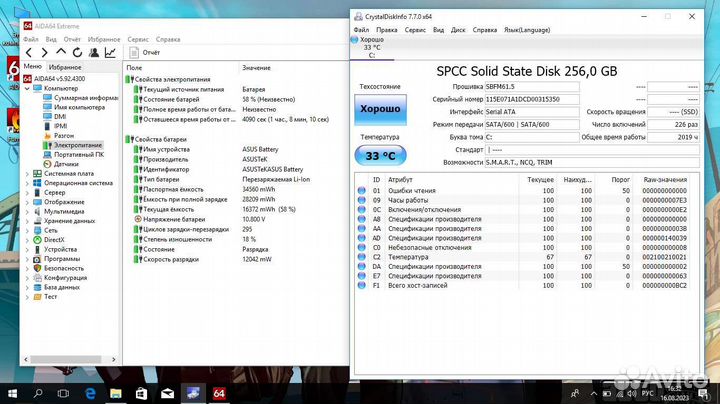Open taskbar search magnifier
Screen dimensions: 720x404
(38, 393)
